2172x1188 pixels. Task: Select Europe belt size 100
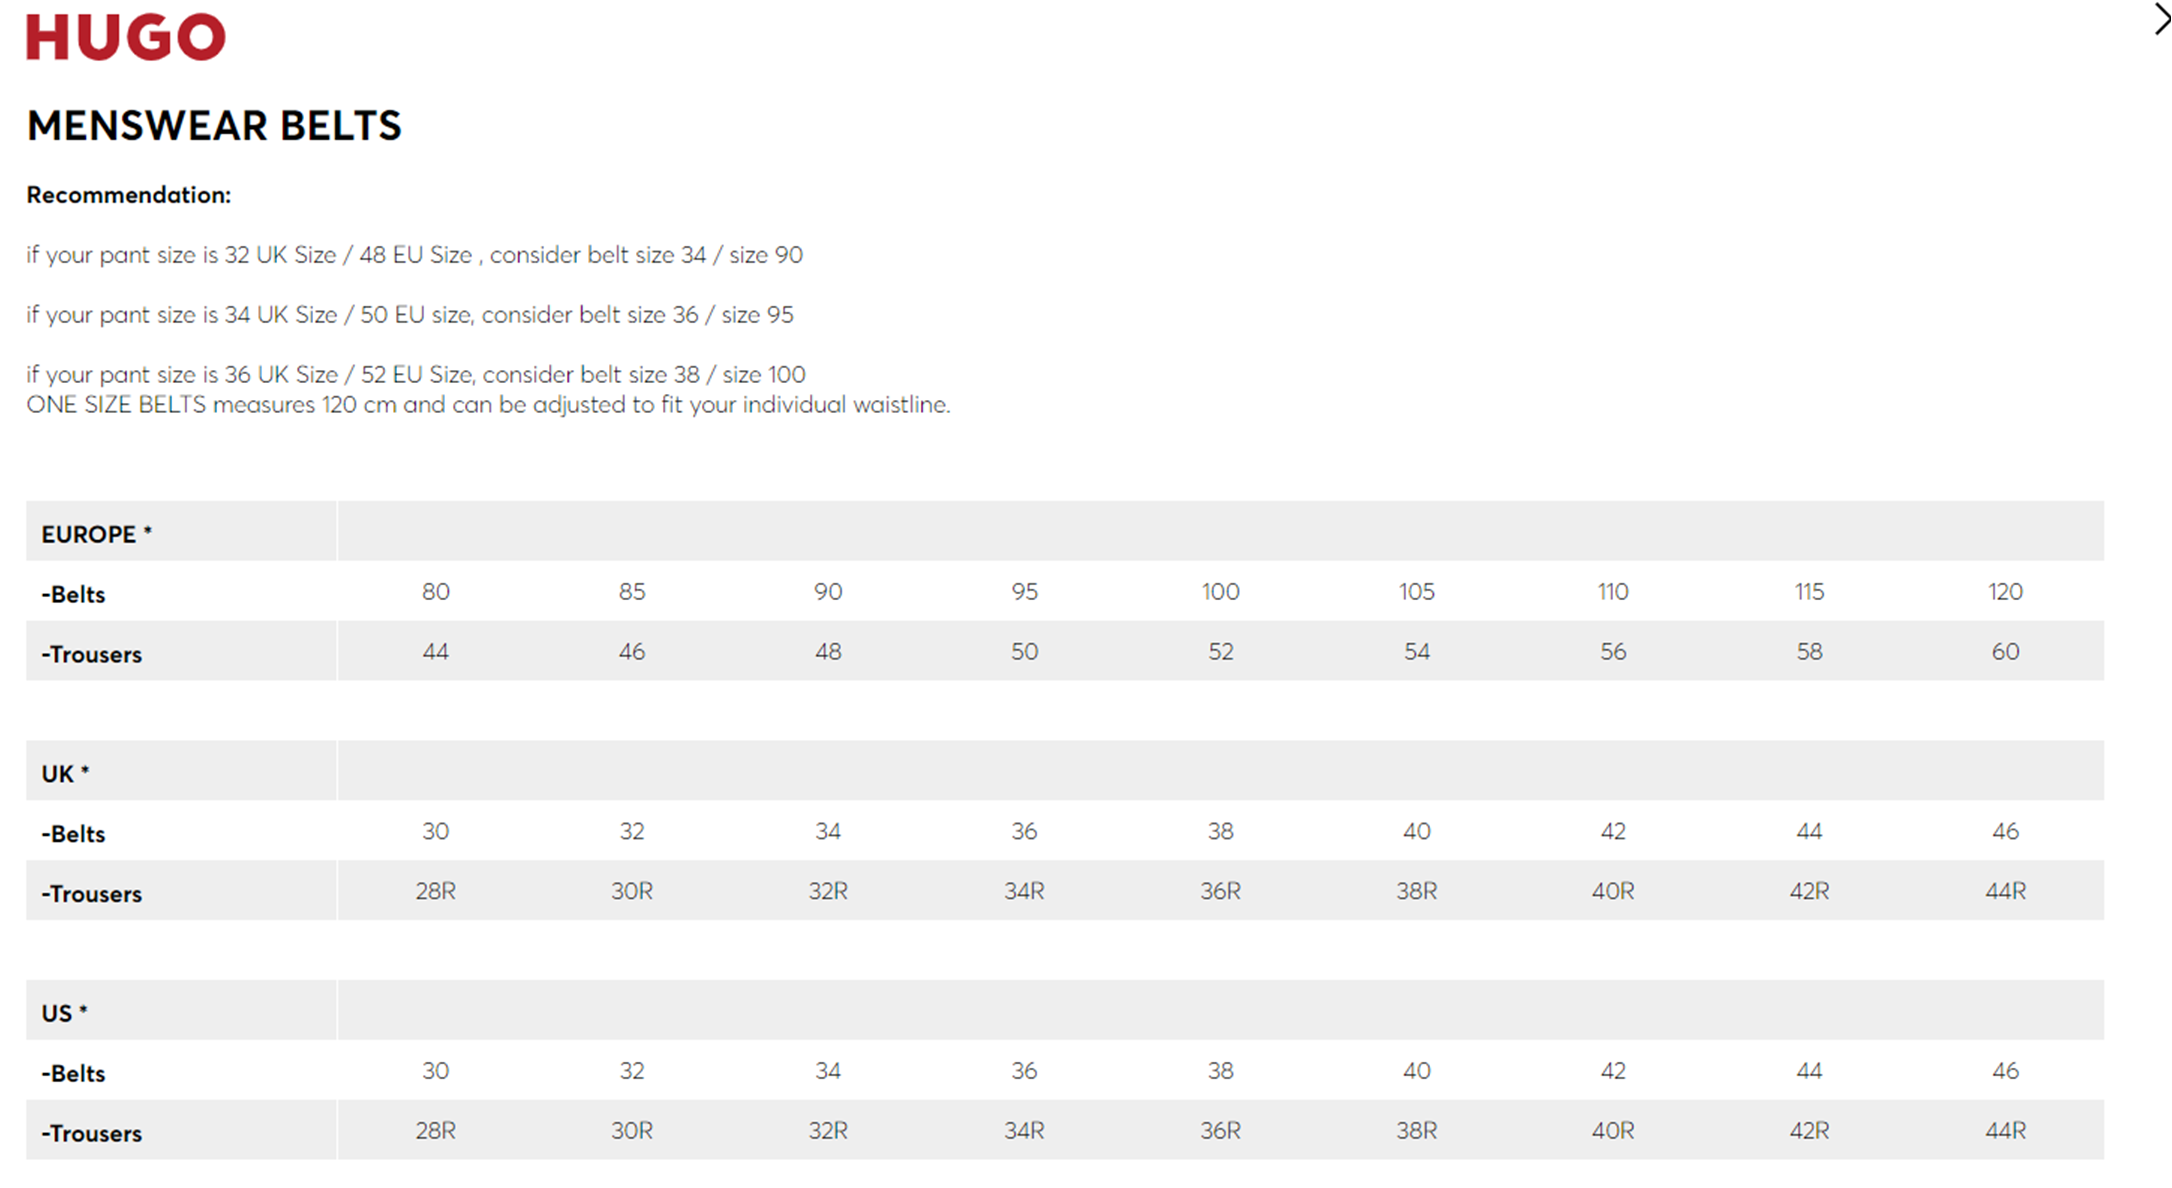click(x=1221, y=592)
